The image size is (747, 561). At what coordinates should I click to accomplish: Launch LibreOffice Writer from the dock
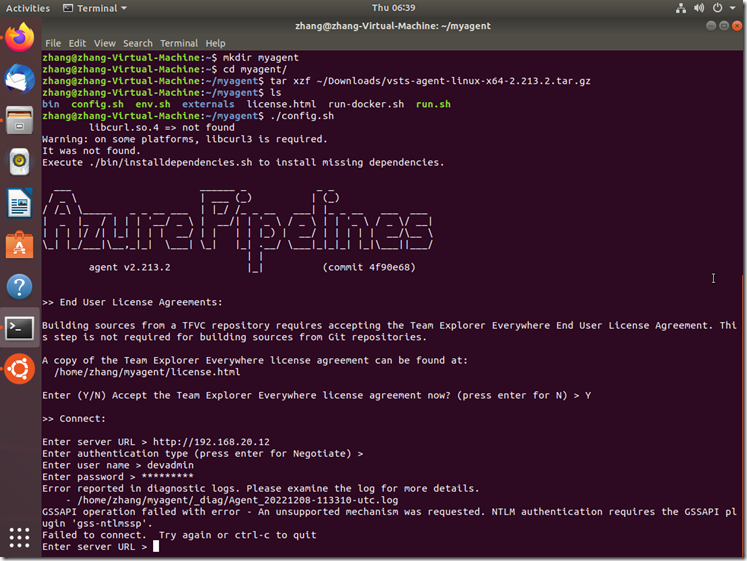(20, 203)
